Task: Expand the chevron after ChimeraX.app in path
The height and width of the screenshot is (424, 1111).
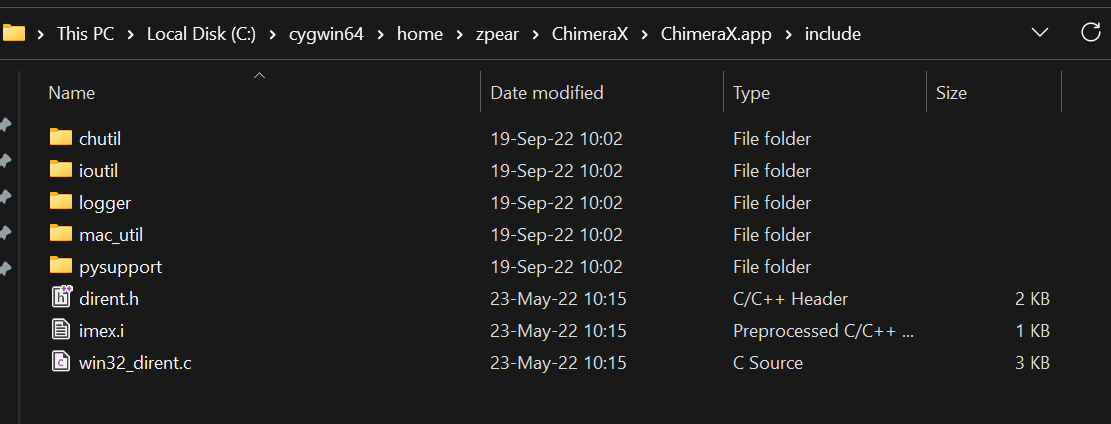Action: click(789, 34)
